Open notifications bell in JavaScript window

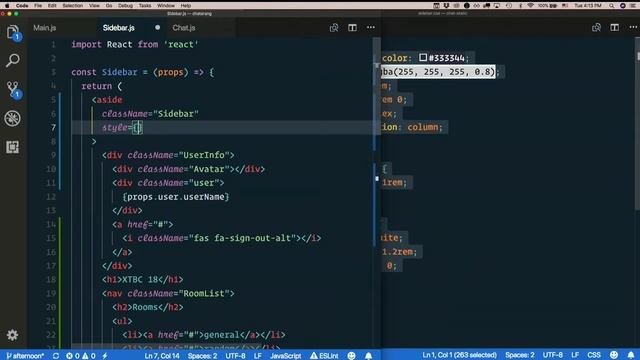[369, 356]
